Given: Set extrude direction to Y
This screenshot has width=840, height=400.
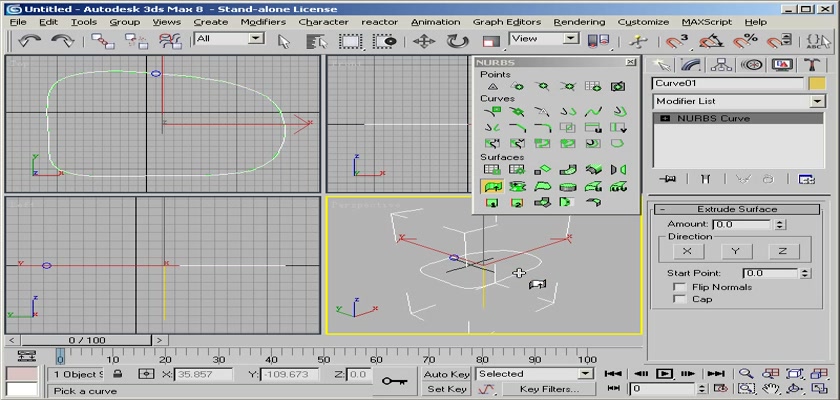Looking at the screenshot, I should pos(736,251).
